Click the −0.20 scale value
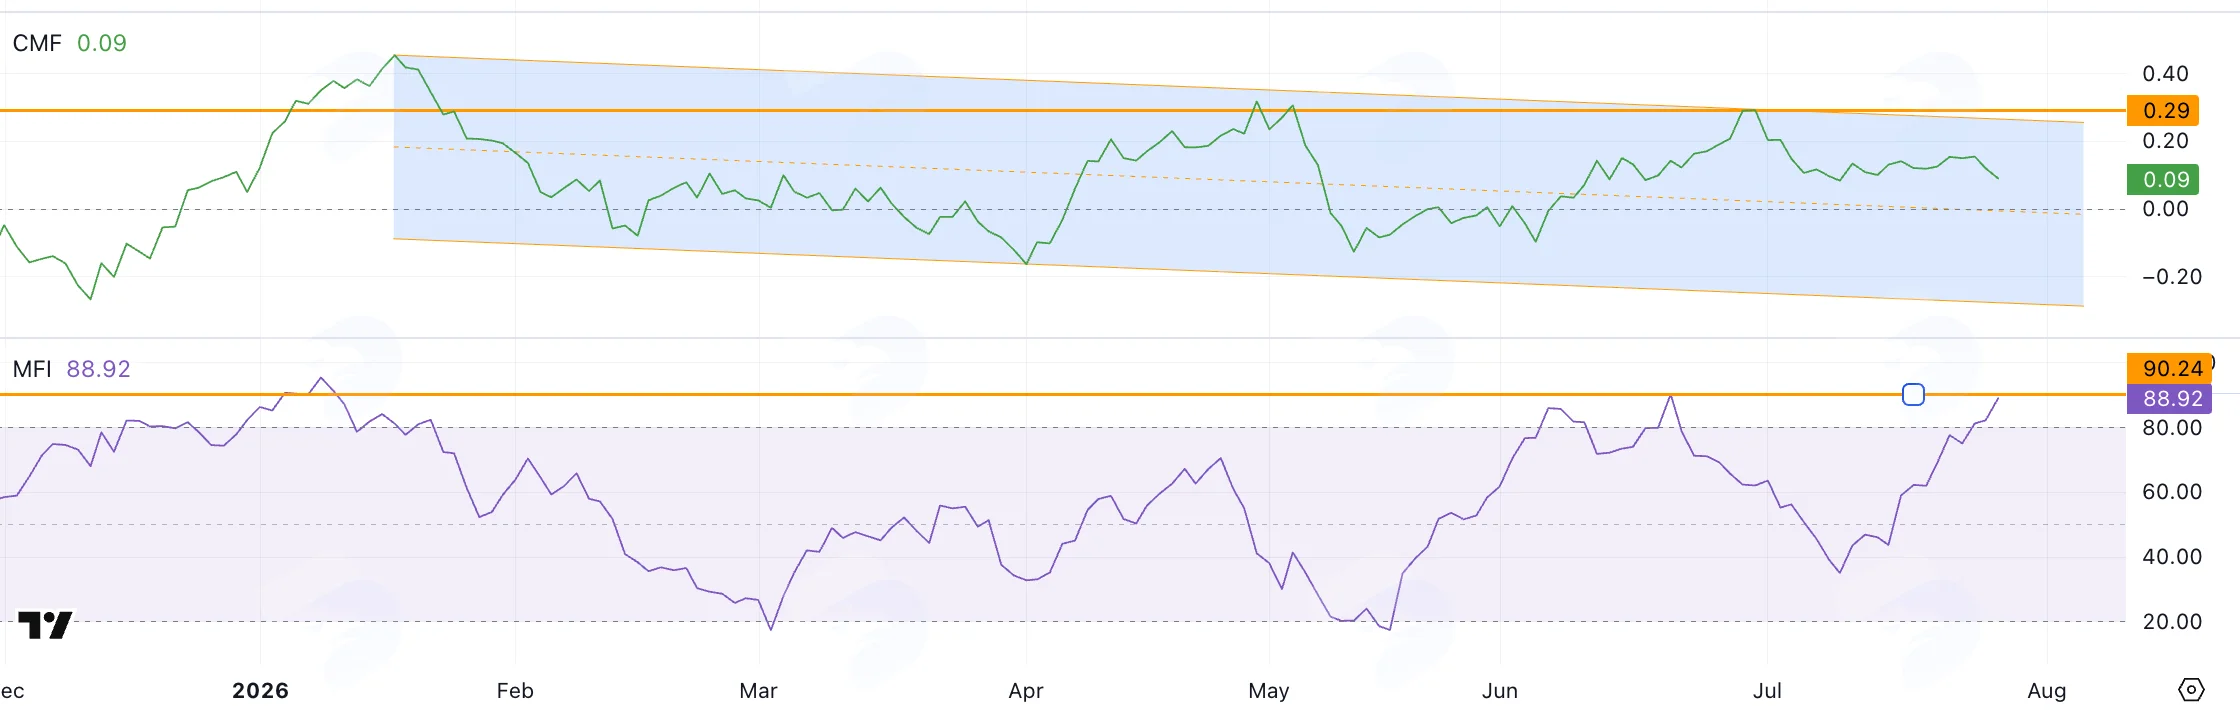Viewport: 2240px width, 710px height. 2171,277
